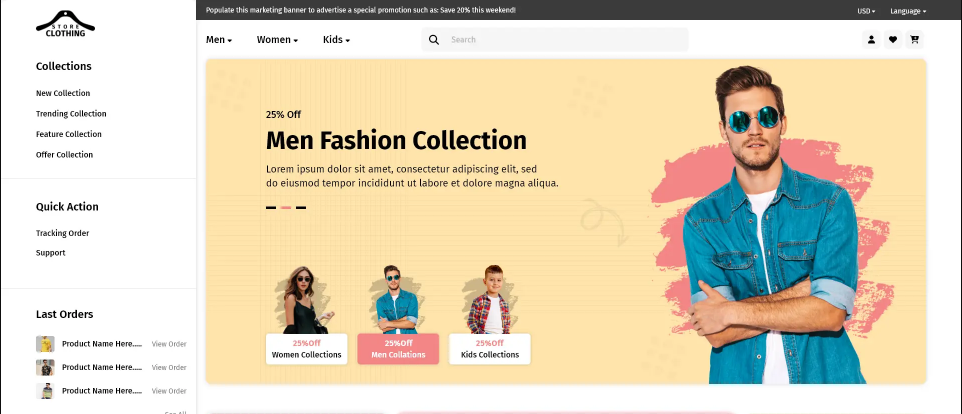The width and height of the screenshot is (962, 414).
Task: Select the third banner slide indicator
Action: (x=301, y=208)
